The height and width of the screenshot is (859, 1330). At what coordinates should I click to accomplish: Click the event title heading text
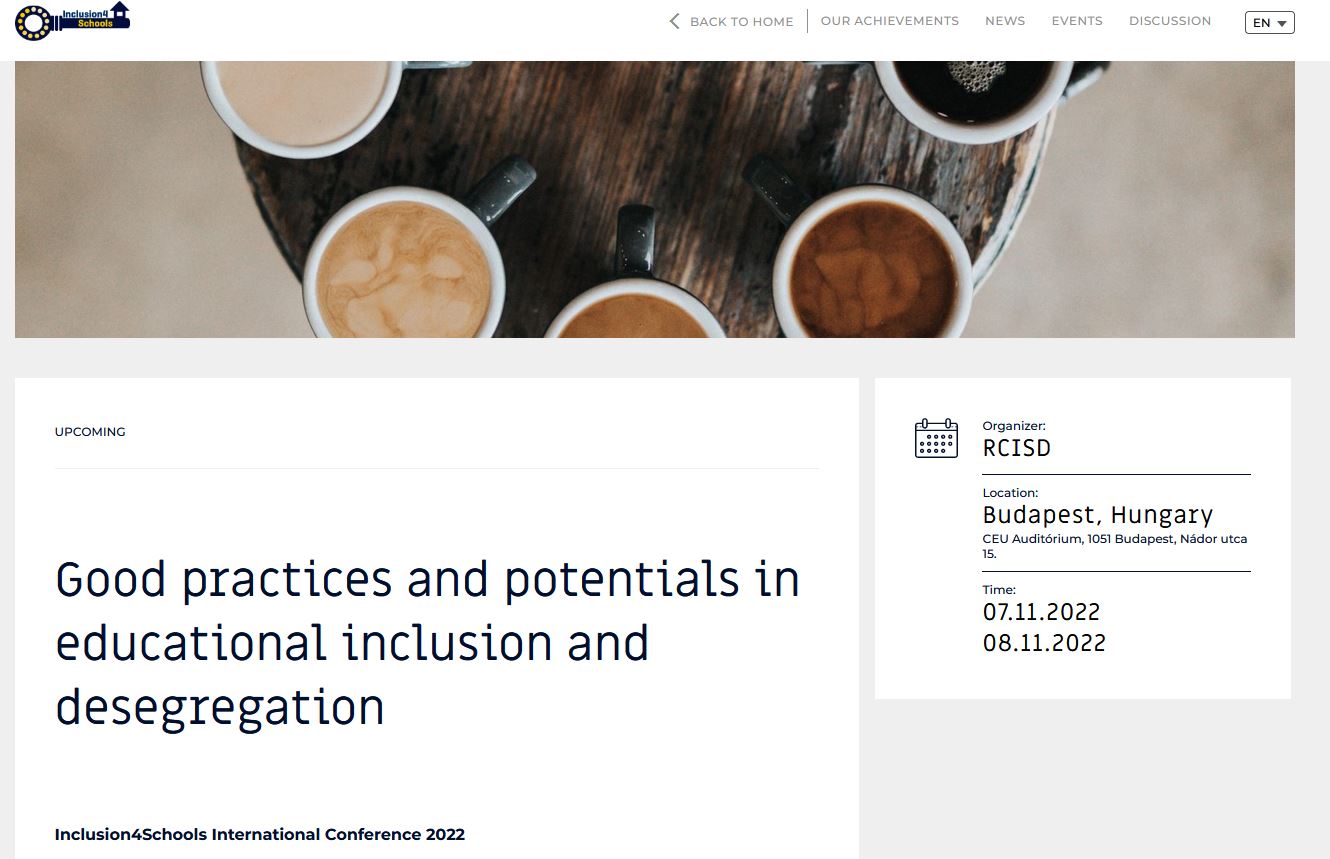(x=427, y=643)
